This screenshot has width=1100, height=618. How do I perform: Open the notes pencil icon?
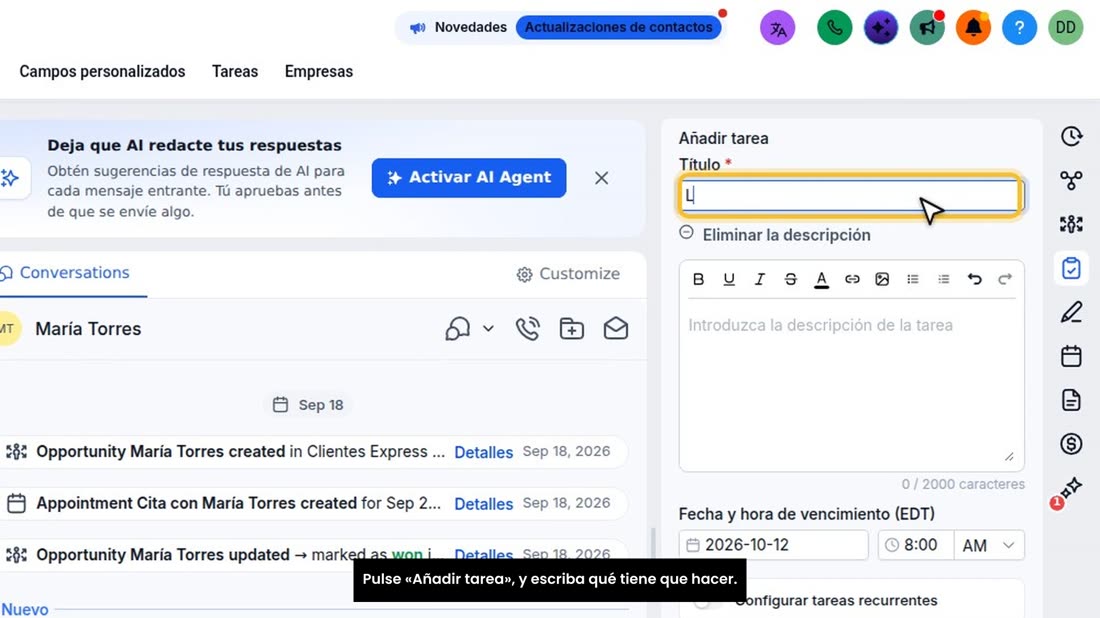click(x=1071, y=312)
